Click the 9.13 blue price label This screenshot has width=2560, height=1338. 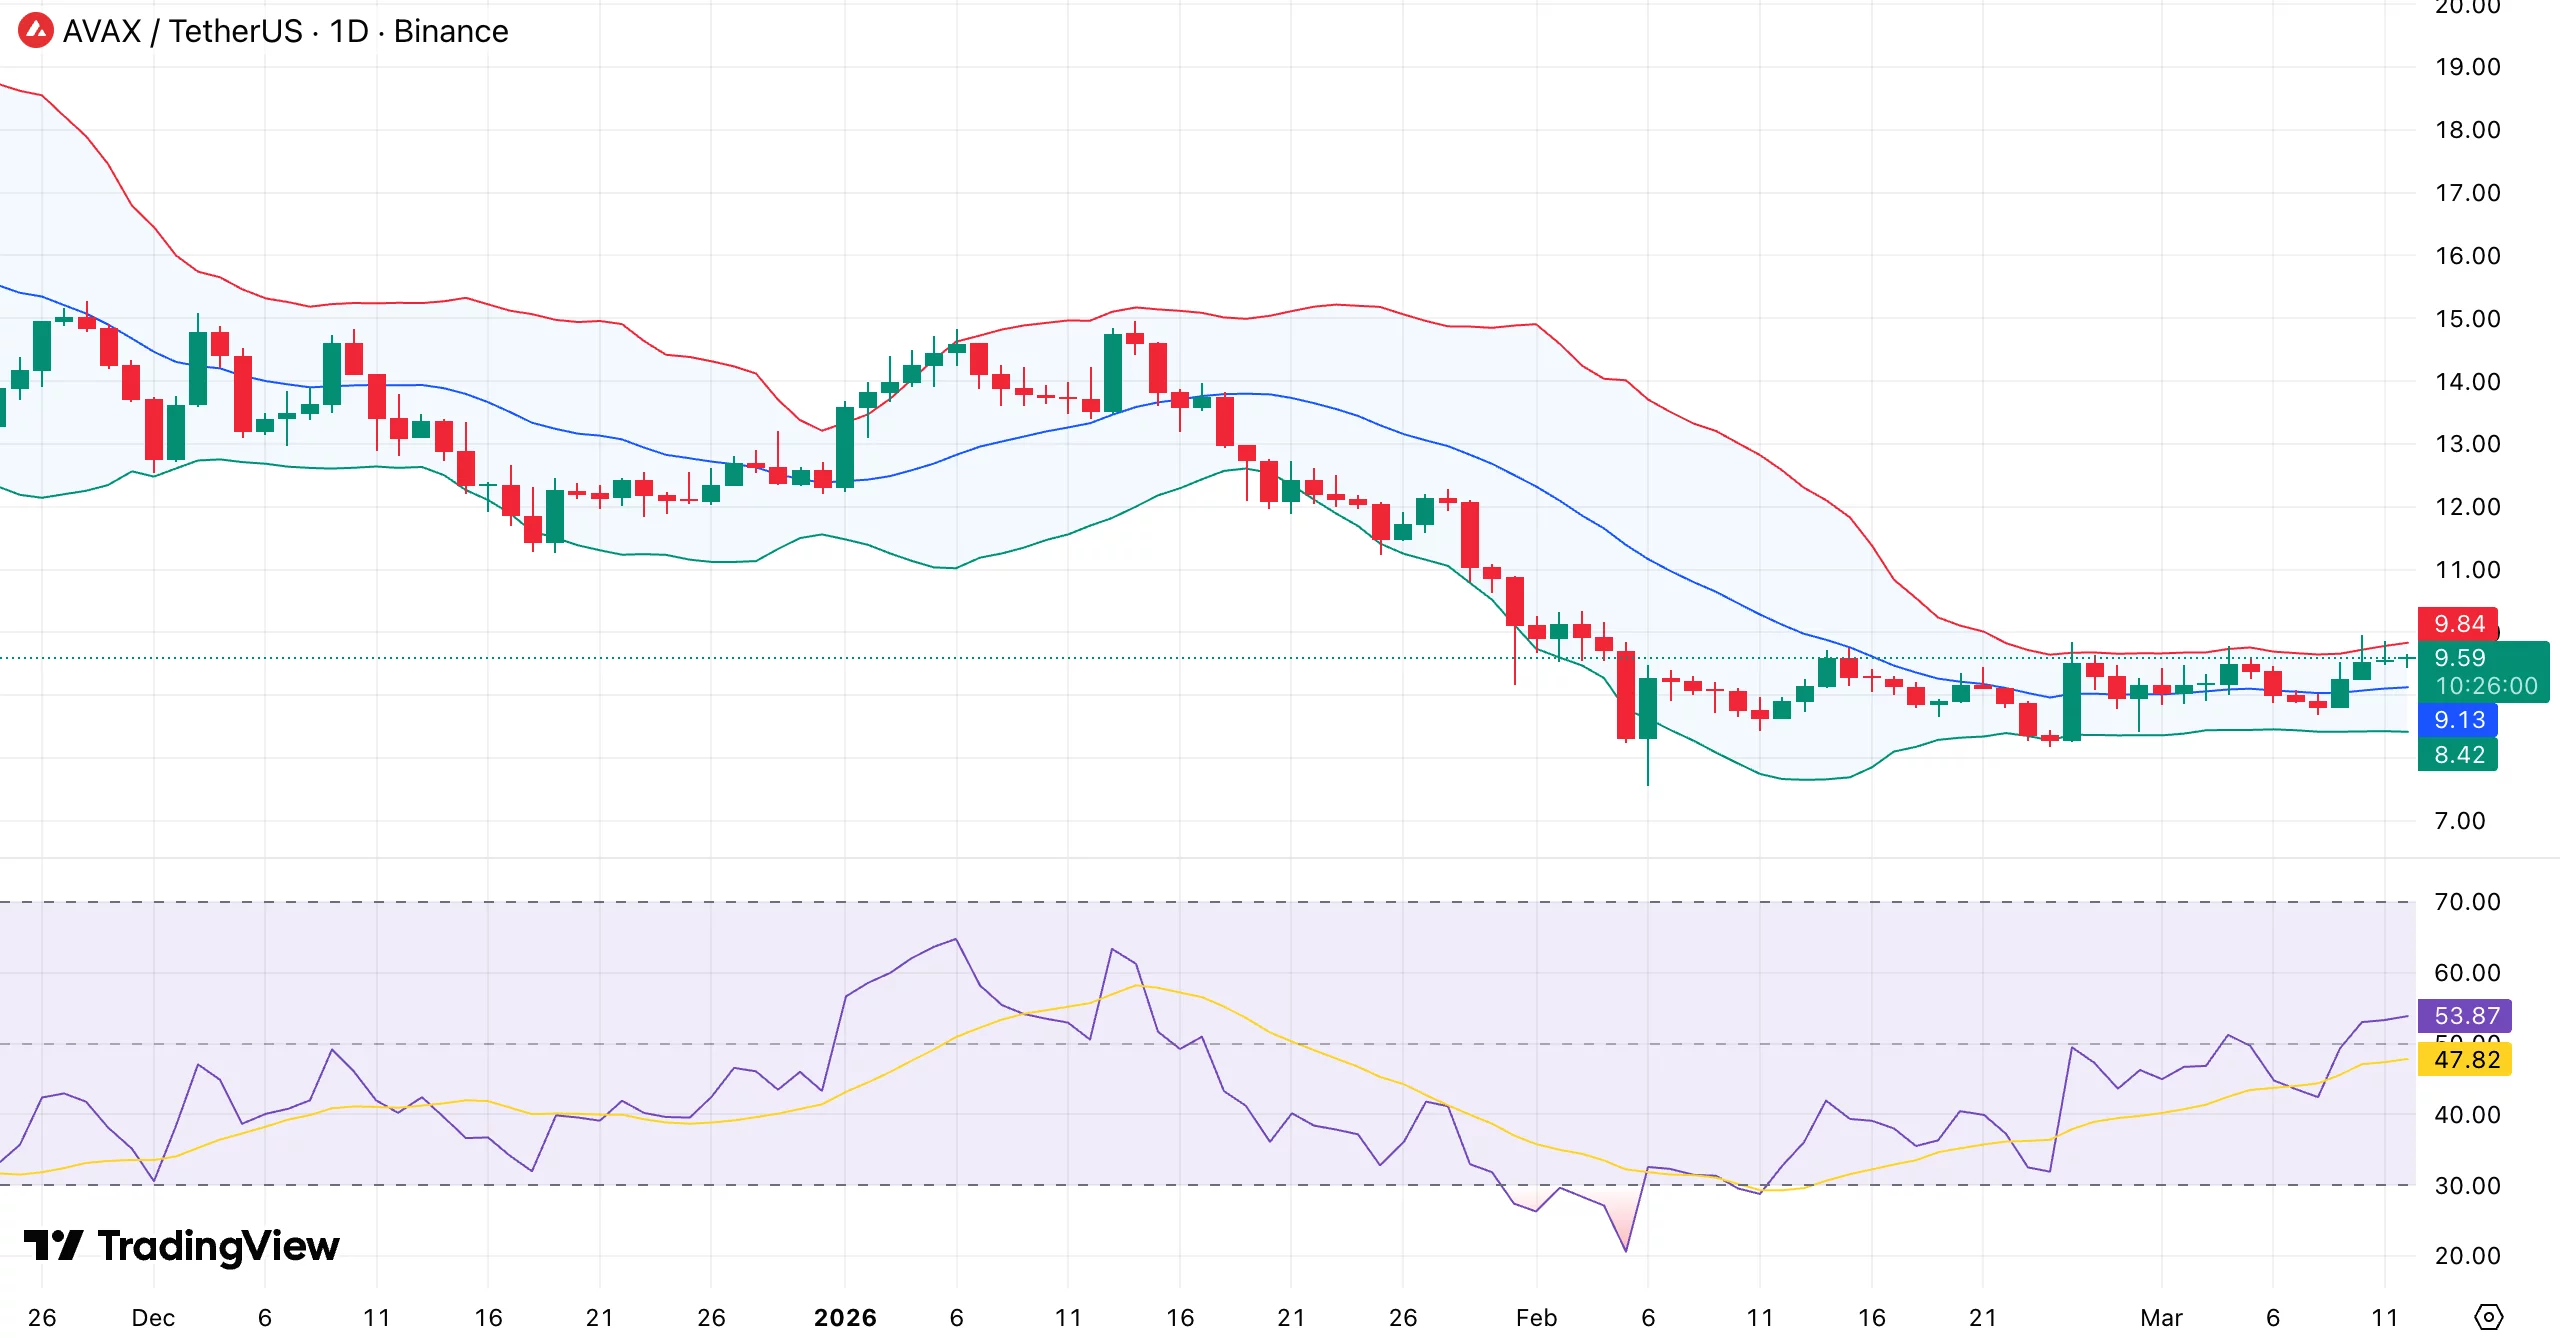(x=2458, y=719)
